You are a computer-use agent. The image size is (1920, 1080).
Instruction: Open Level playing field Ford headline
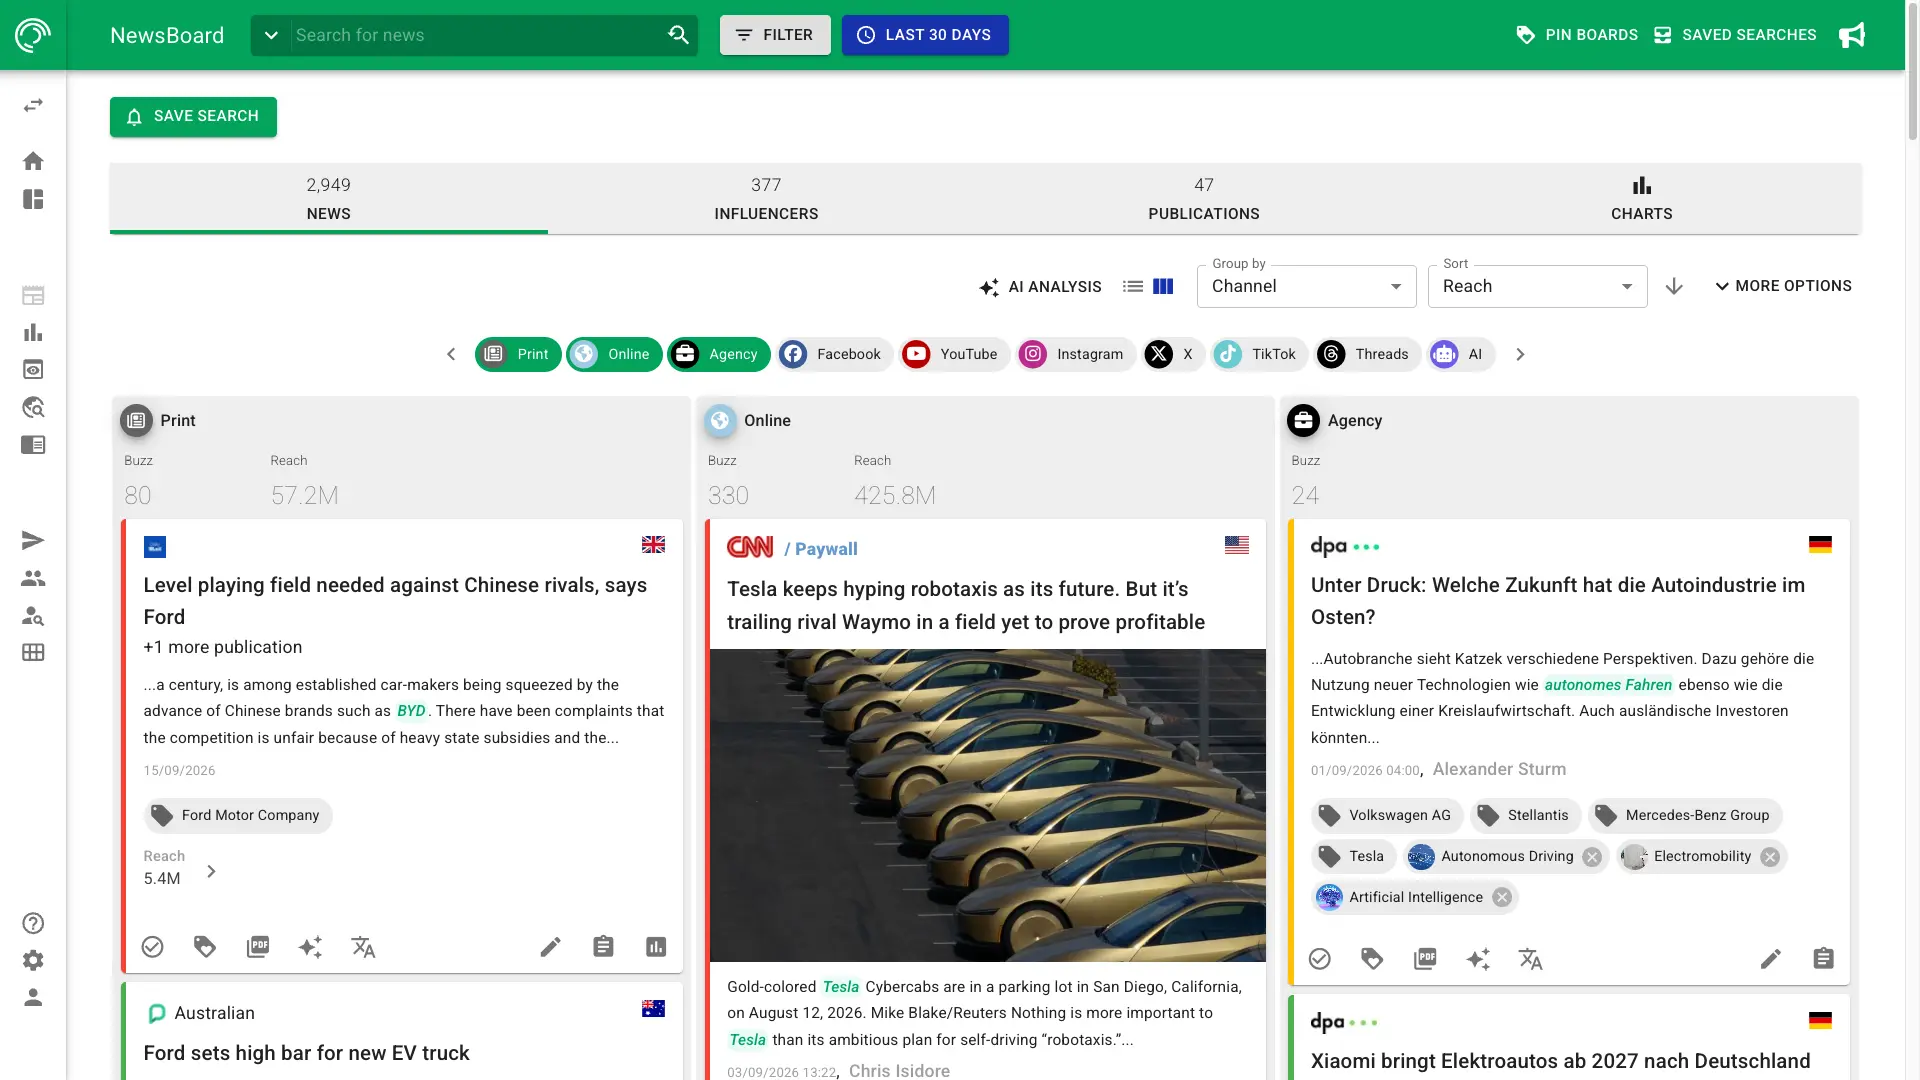tap(395, 601)
